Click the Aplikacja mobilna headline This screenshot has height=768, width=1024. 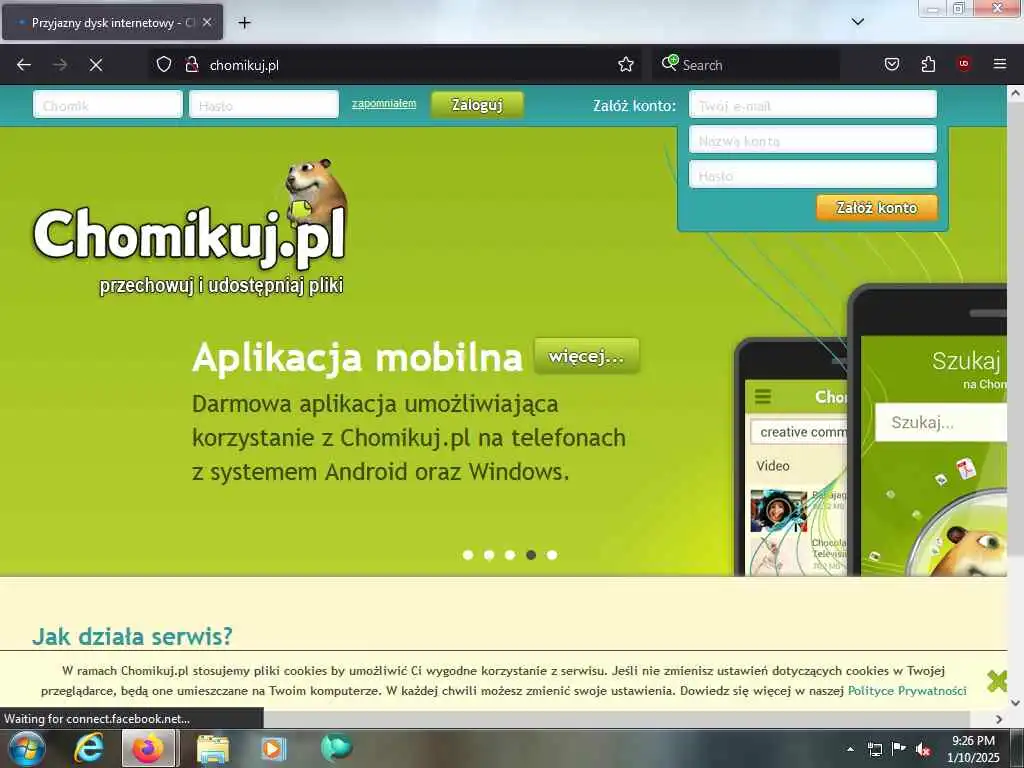coord(357,357)
